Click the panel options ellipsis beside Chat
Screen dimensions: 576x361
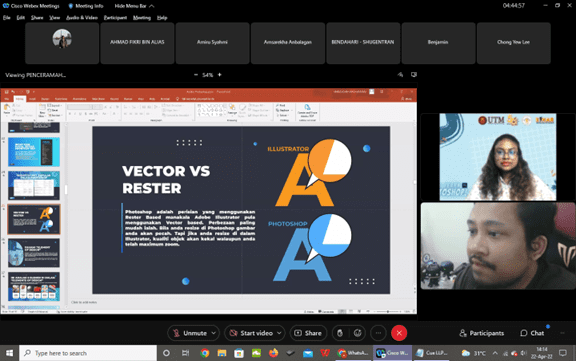pyautogui.click(x=562, y=333)
